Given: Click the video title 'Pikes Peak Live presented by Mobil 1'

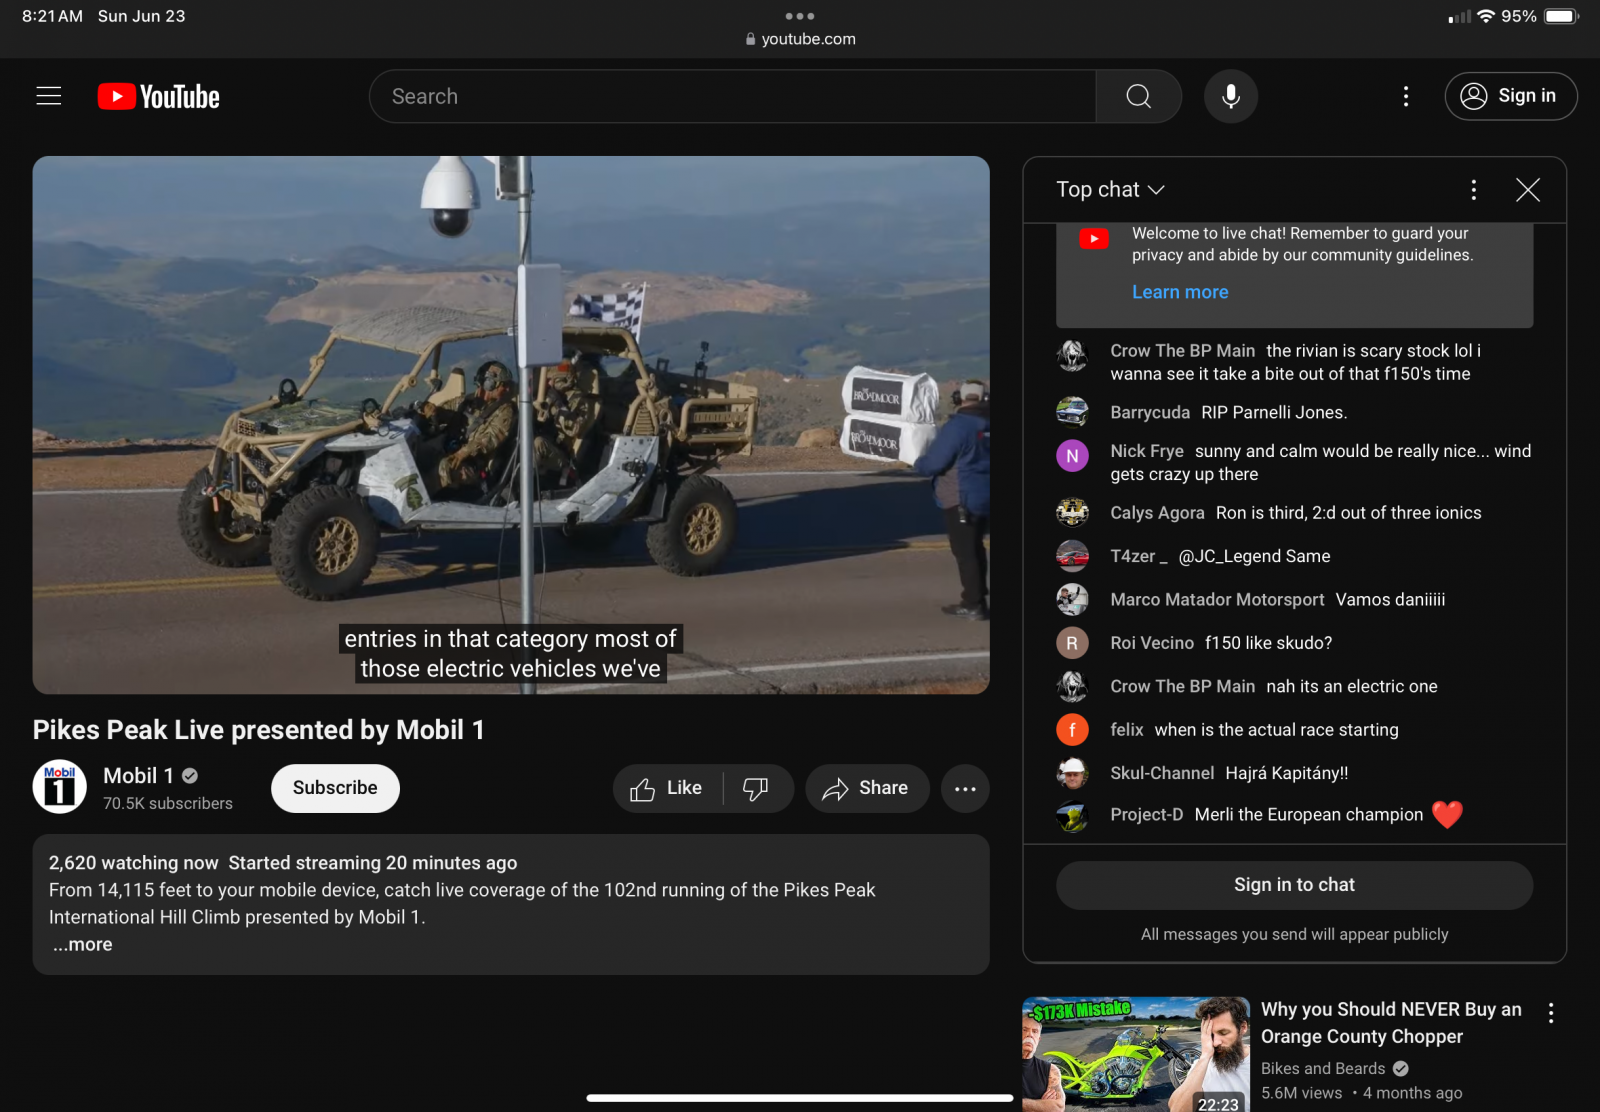Looking at the screenshot, I should click(258, 730).
